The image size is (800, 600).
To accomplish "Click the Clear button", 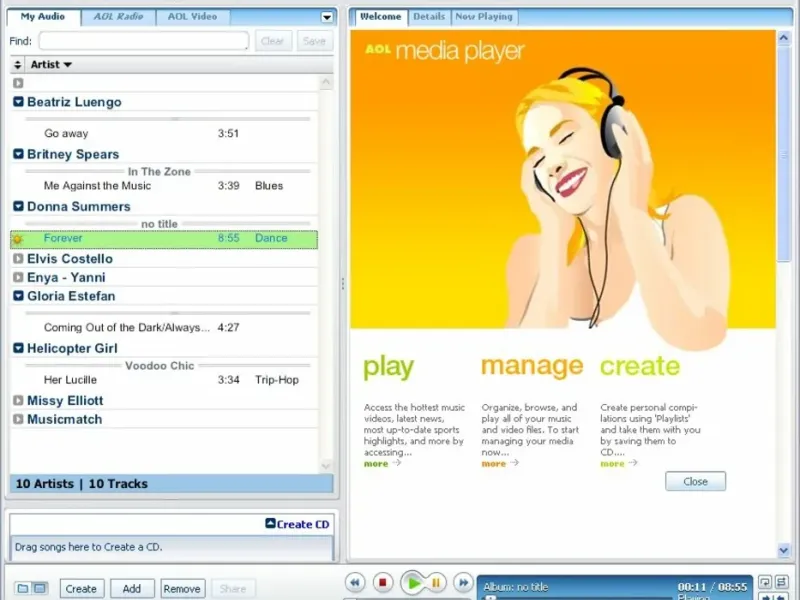I will pos(272,41).
